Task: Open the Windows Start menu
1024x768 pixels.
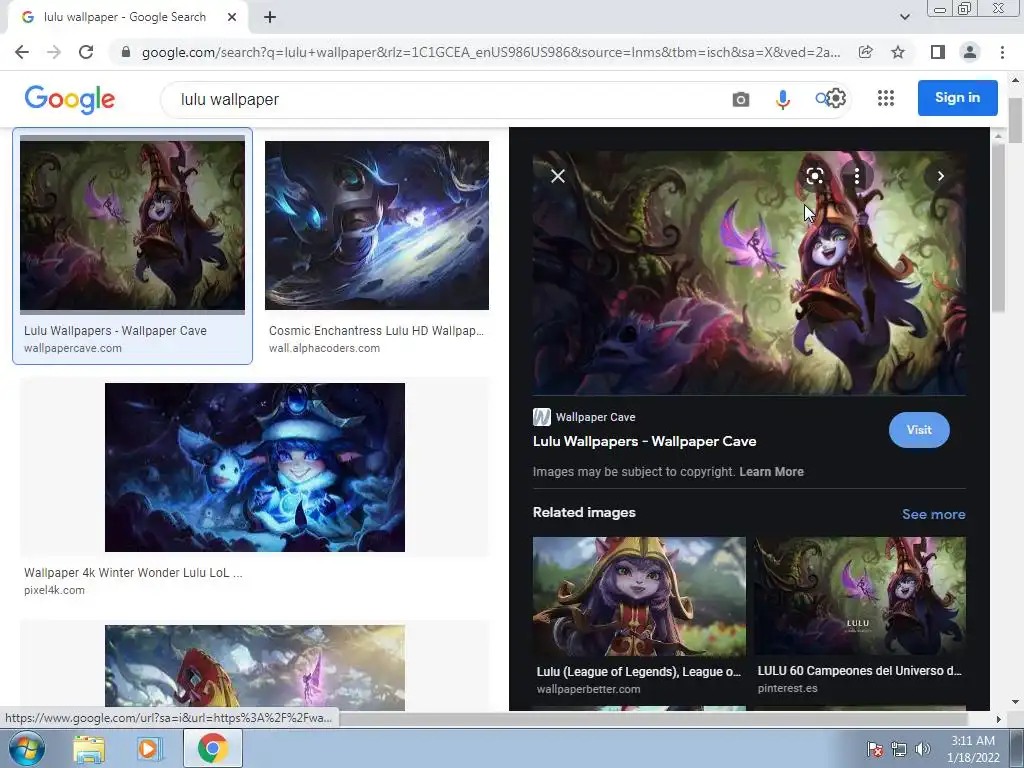Action: (x=26, y=748)
